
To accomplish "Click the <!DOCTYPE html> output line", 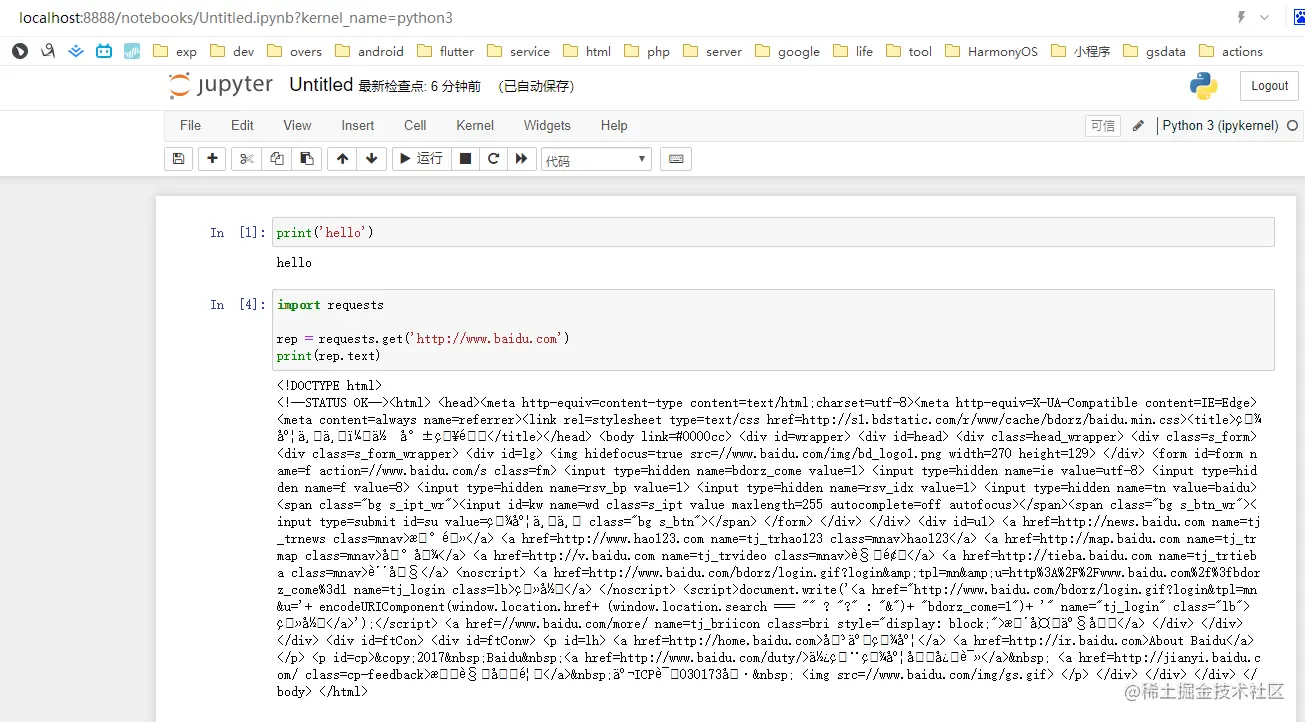I will pos(329,385).
